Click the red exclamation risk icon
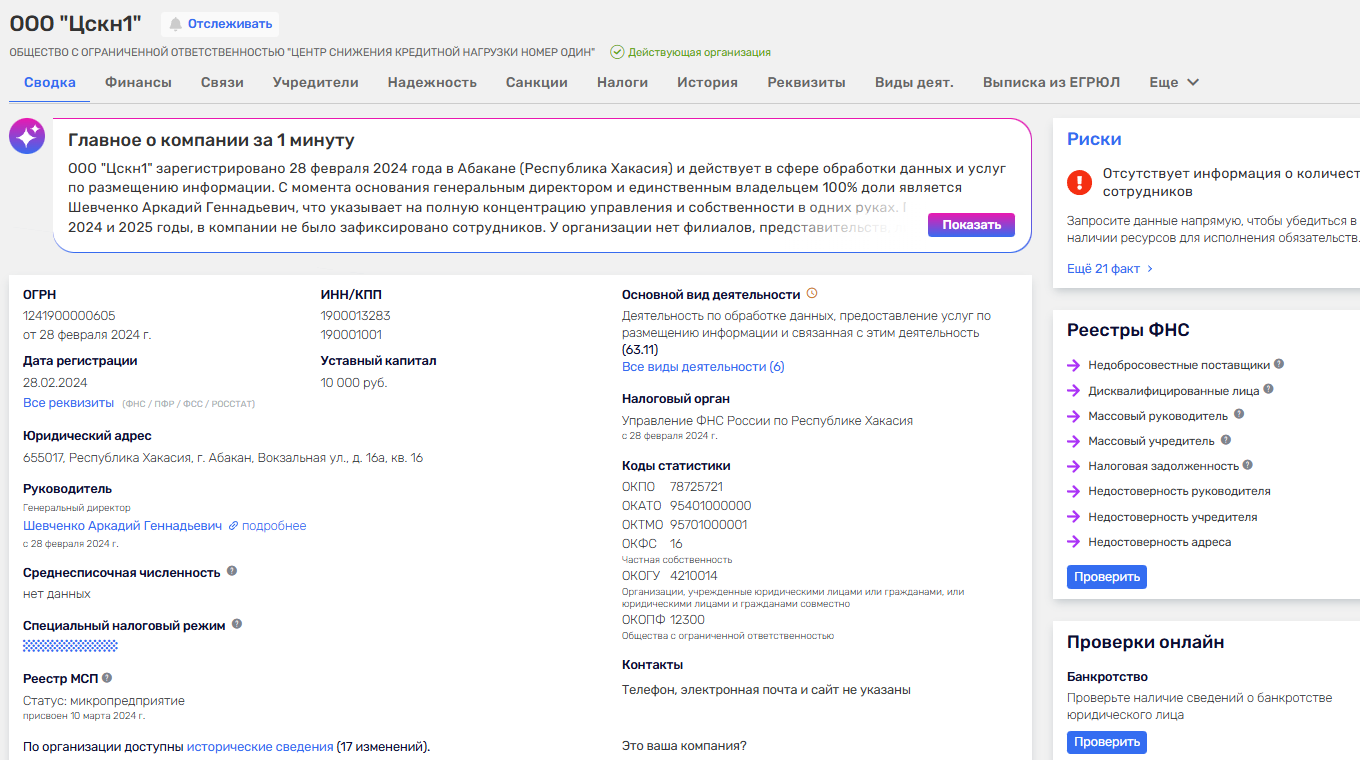Viewport: 1360px width, 760px height. [1080, 182]
